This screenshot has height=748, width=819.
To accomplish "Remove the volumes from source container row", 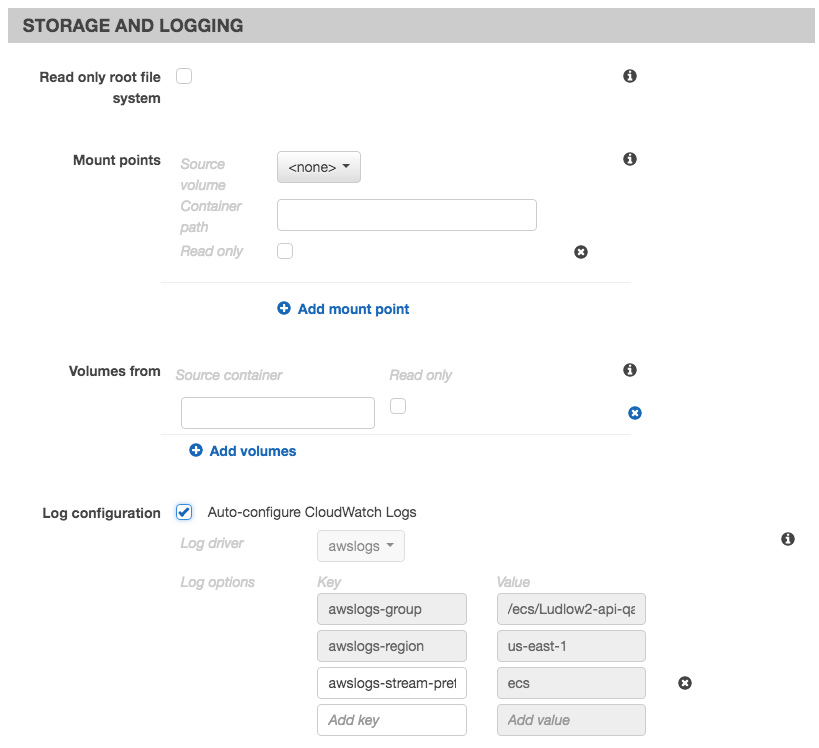I will tap(635, 413).
